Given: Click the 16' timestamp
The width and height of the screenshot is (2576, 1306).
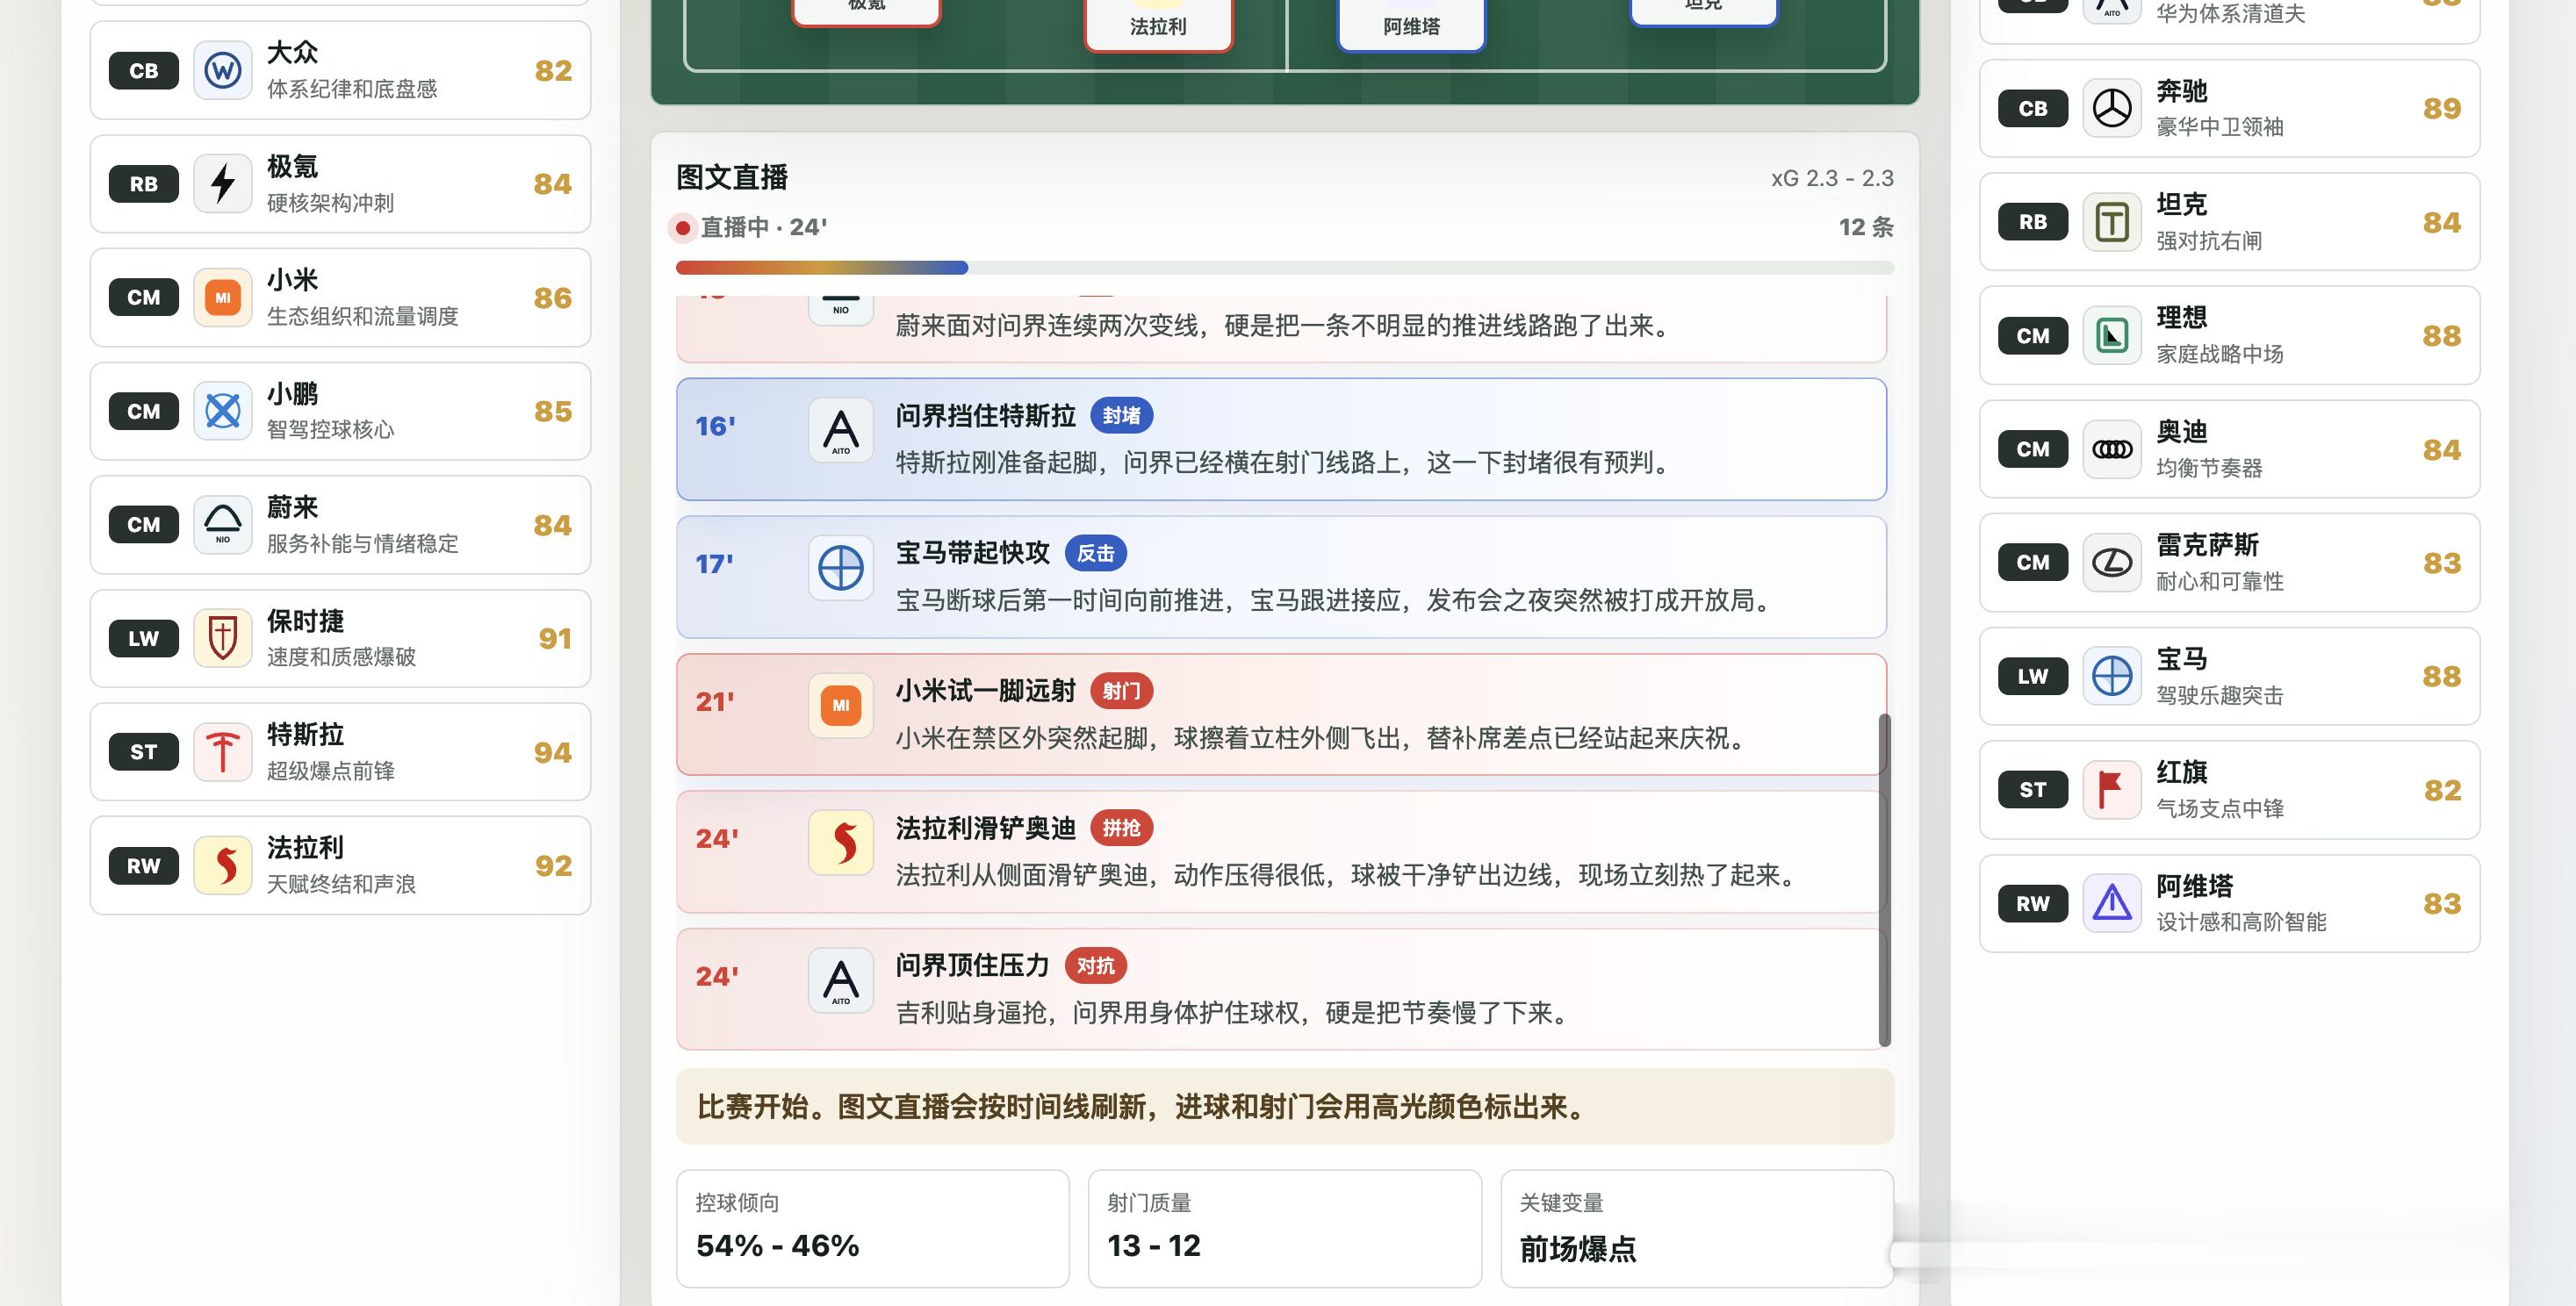Looking at the screenshot, I should pyautogui.click(x=715, y=426).
